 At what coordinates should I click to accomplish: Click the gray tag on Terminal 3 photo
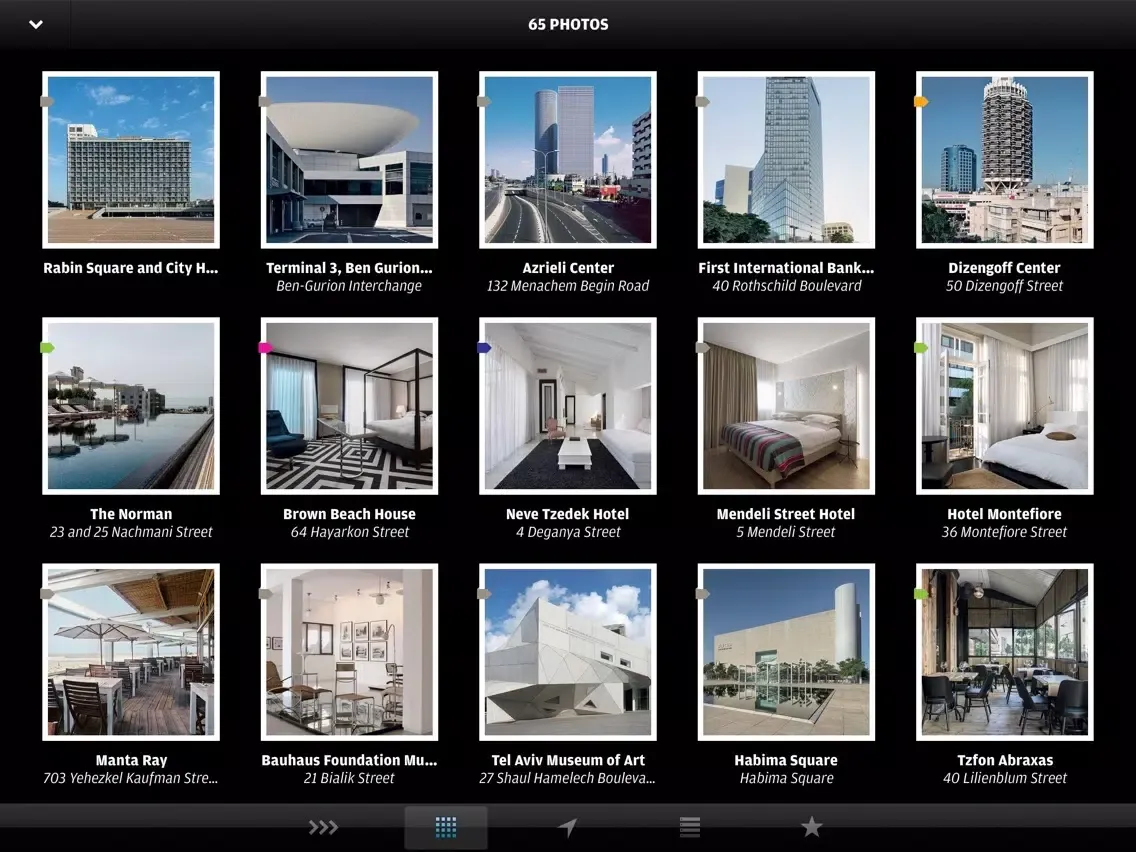[265, 102]
